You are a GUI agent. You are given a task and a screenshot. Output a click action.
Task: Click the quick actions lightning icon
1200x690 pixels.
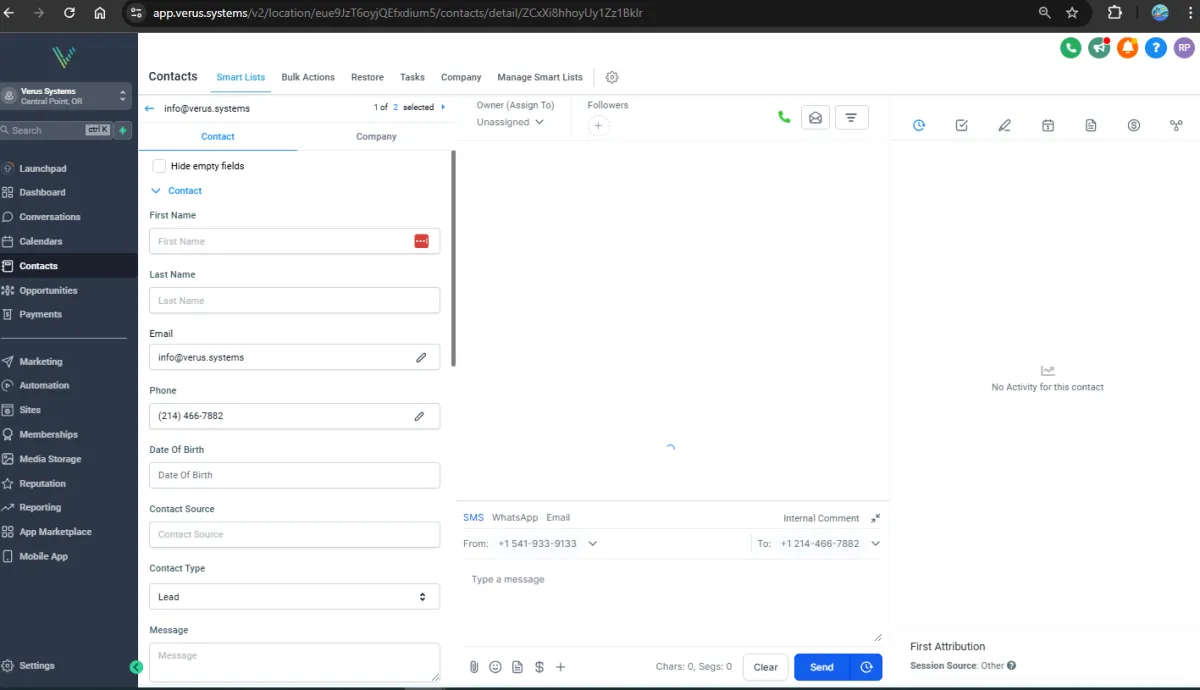(x=123, y=130)
